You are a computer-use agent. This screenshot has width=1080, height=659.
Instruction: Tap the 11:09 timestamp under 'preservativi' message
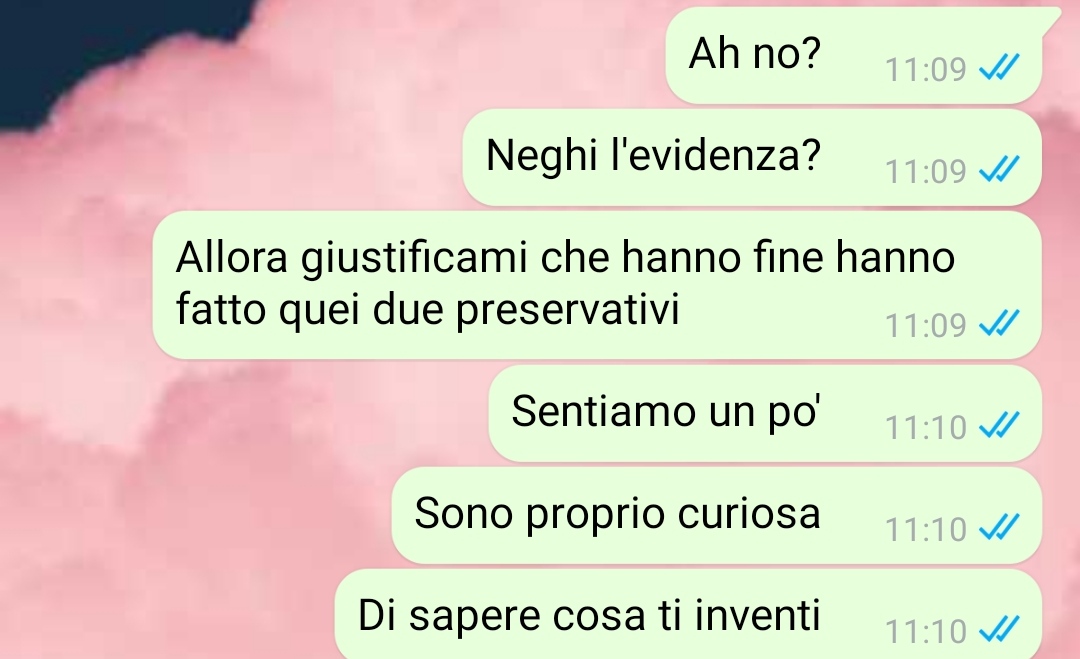[x=926, y=325]
